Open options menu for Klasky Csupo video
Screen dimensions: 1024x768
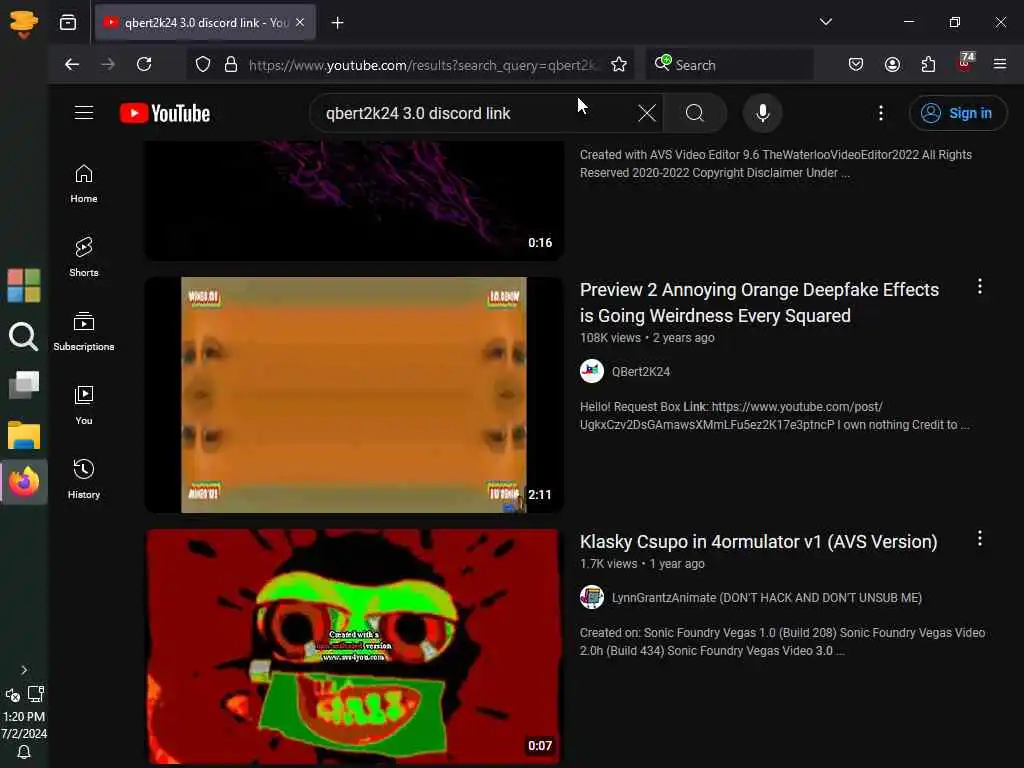tap(980, 538)
